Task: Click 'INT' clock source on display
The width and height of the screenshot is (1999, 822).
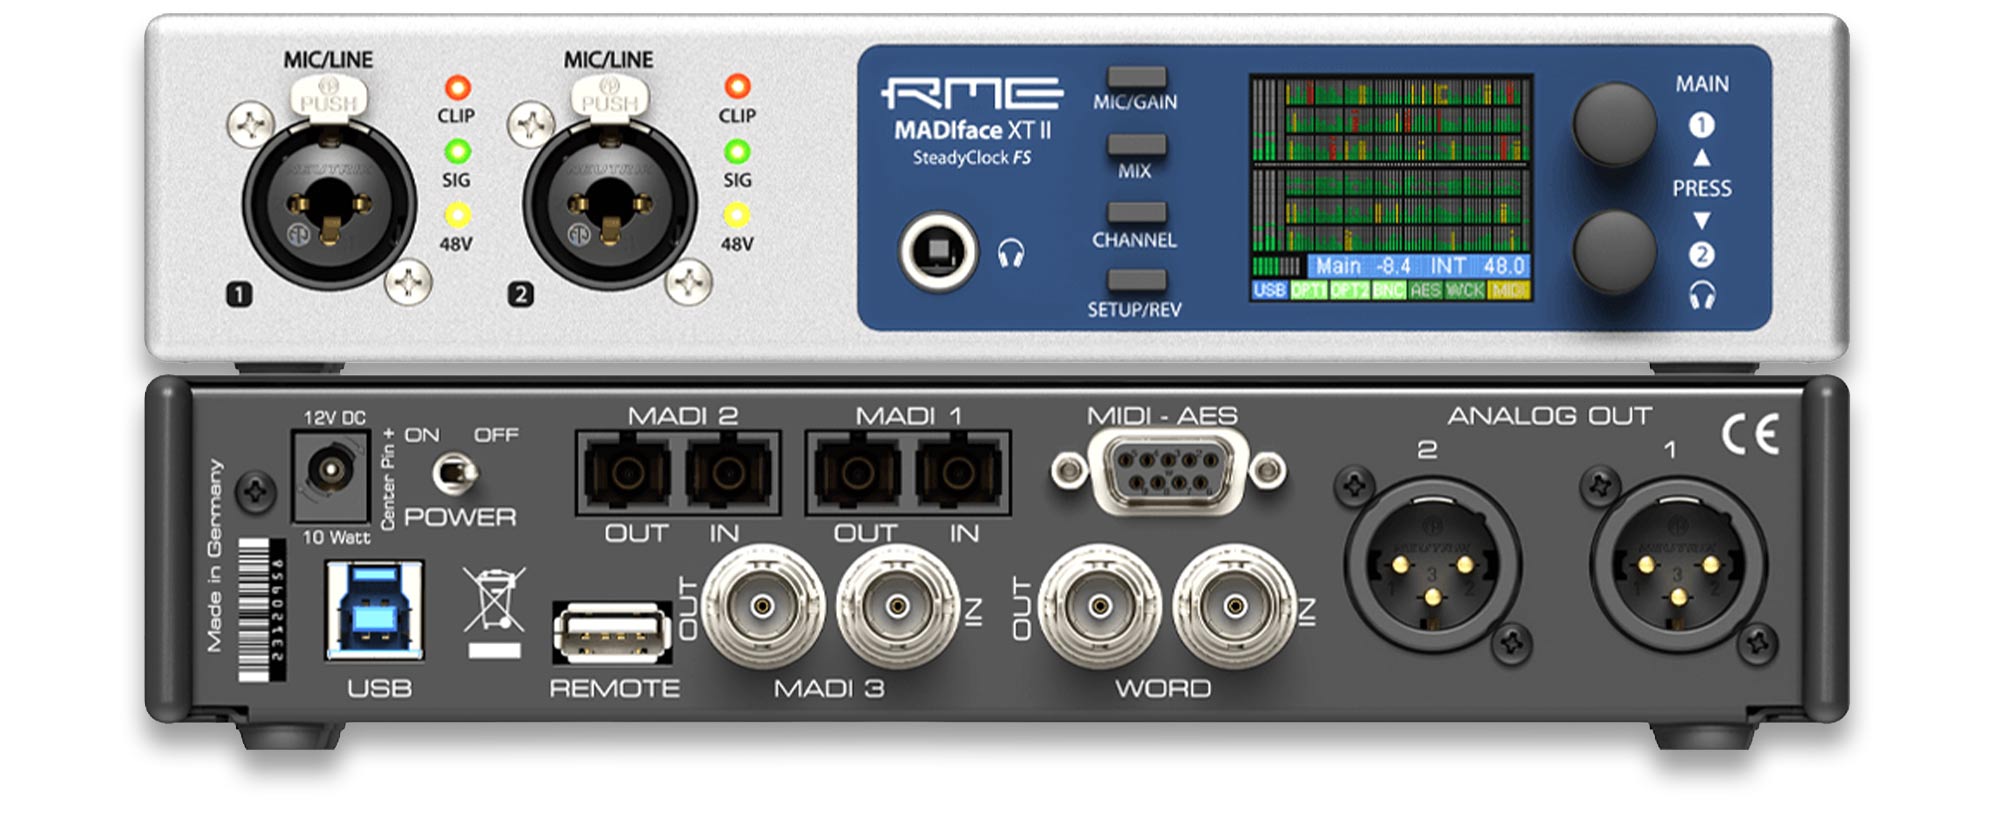Action: point(1448,266)
